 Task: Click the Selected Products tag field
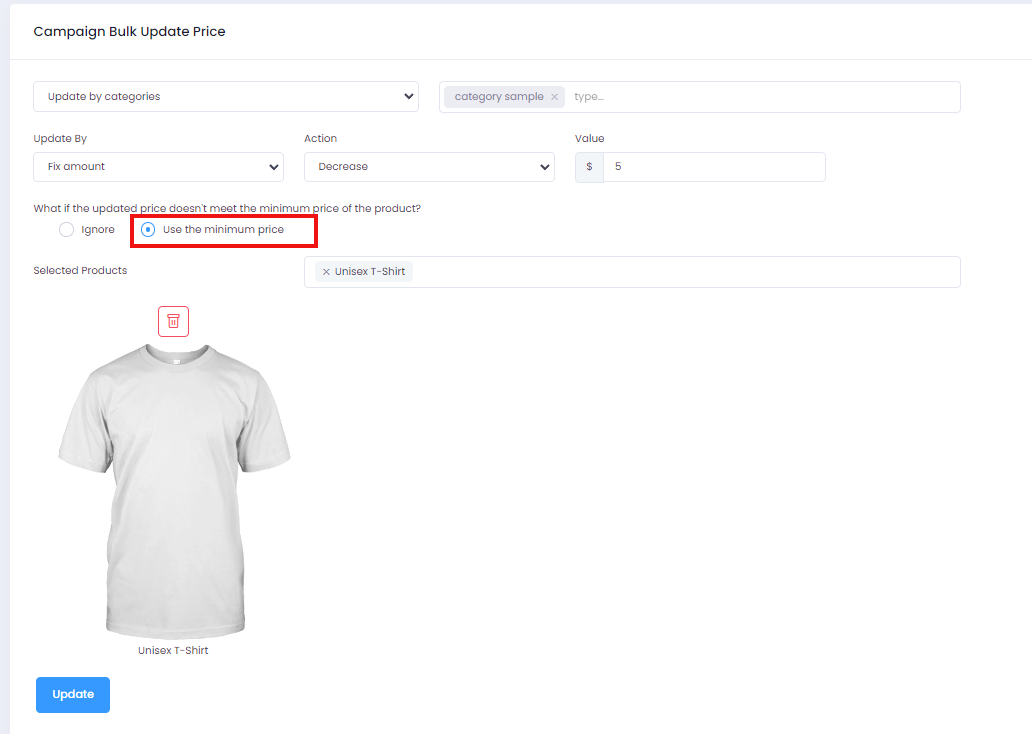pyautogui.click(x=632, y=272)
